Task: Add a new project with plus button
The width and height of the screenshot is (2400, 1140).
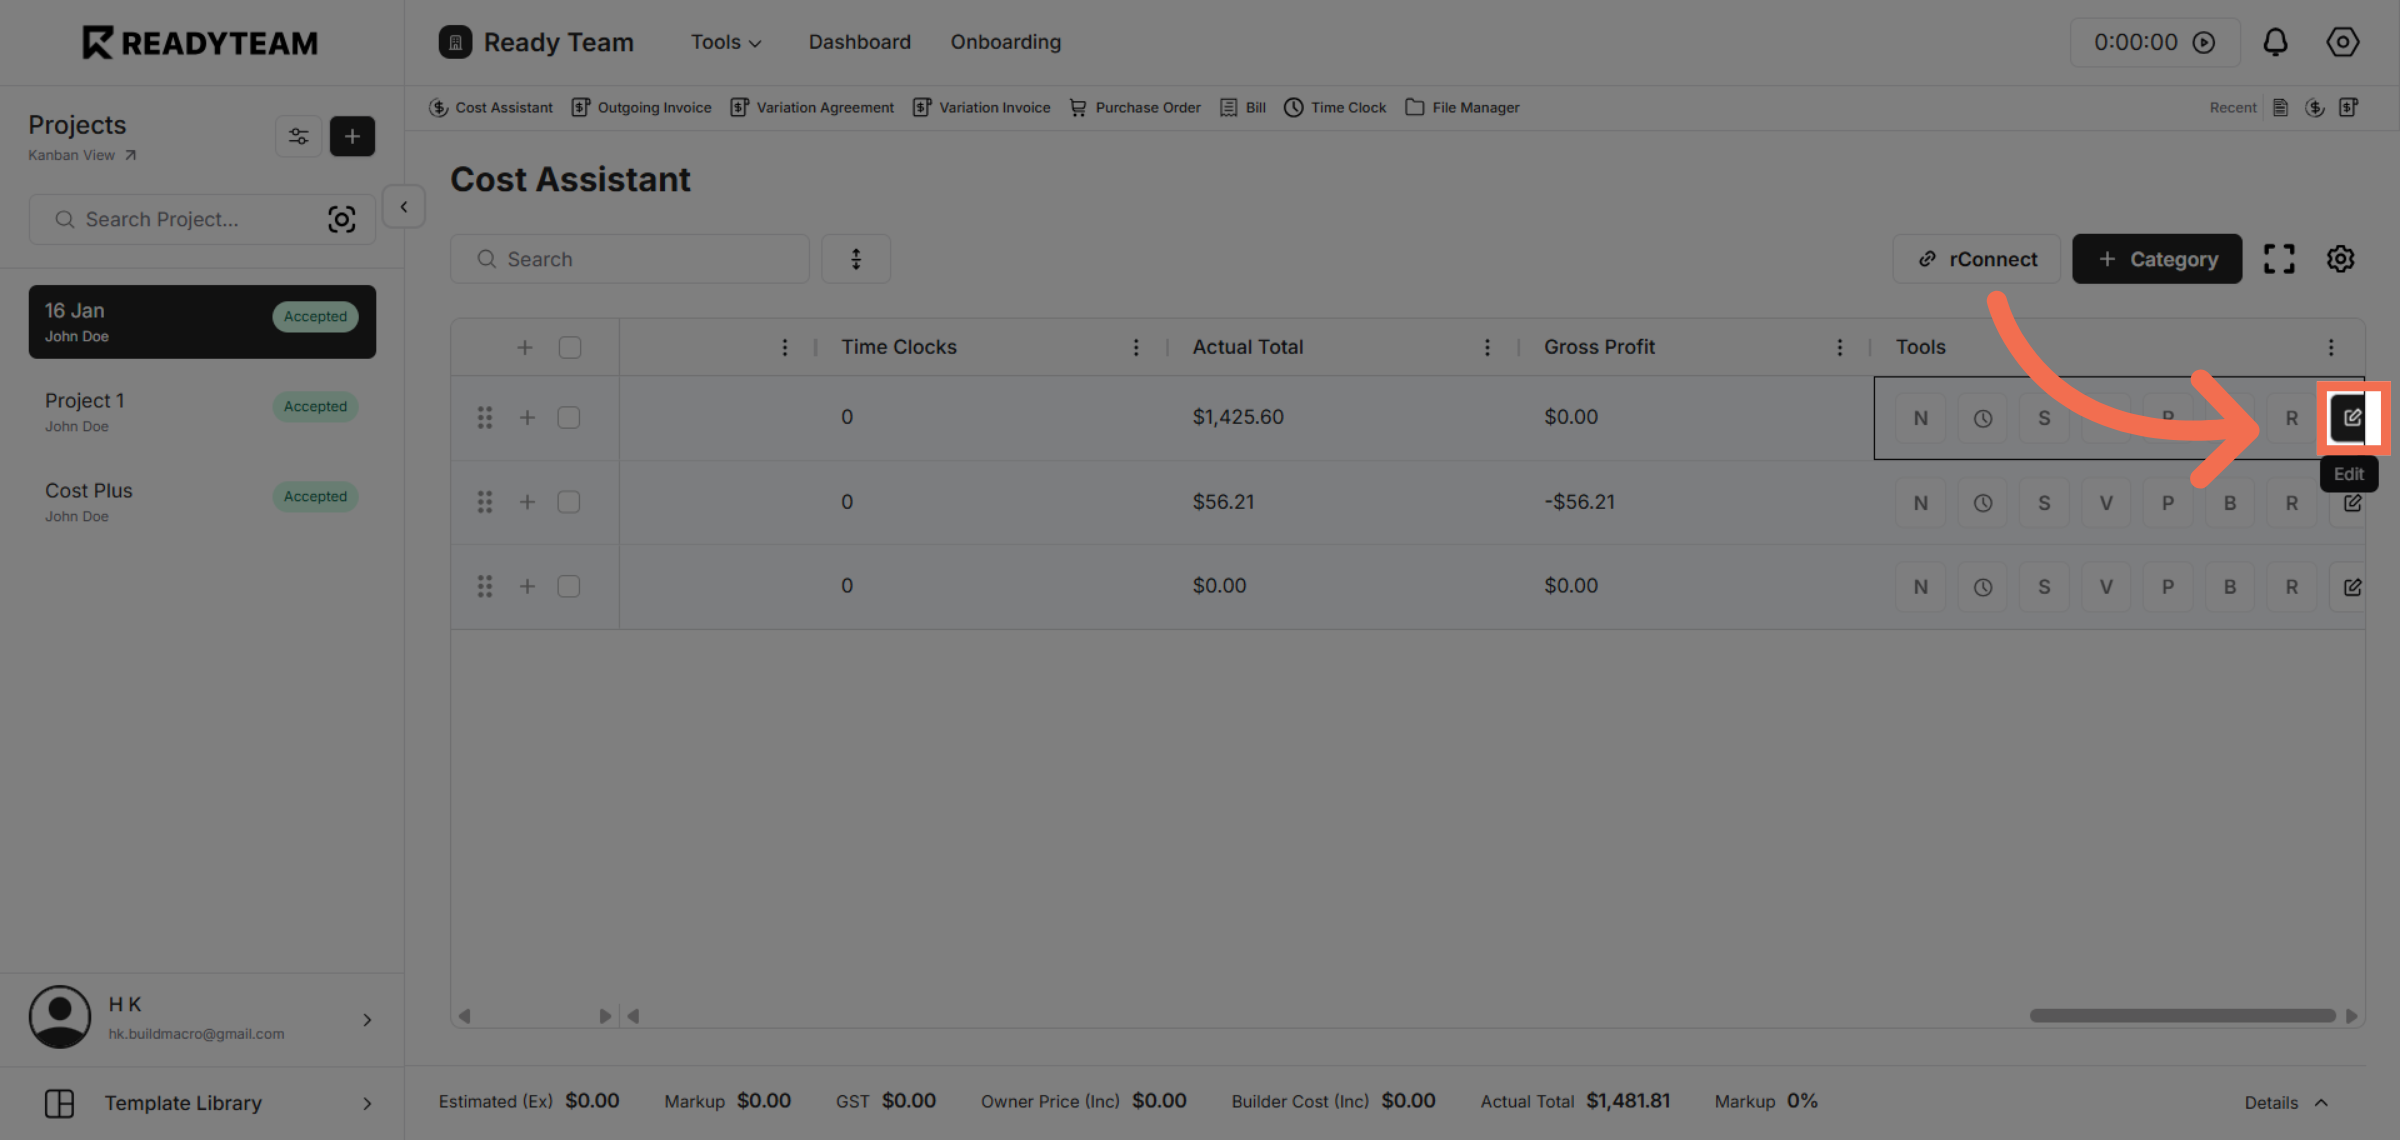Action: [352, 136]
